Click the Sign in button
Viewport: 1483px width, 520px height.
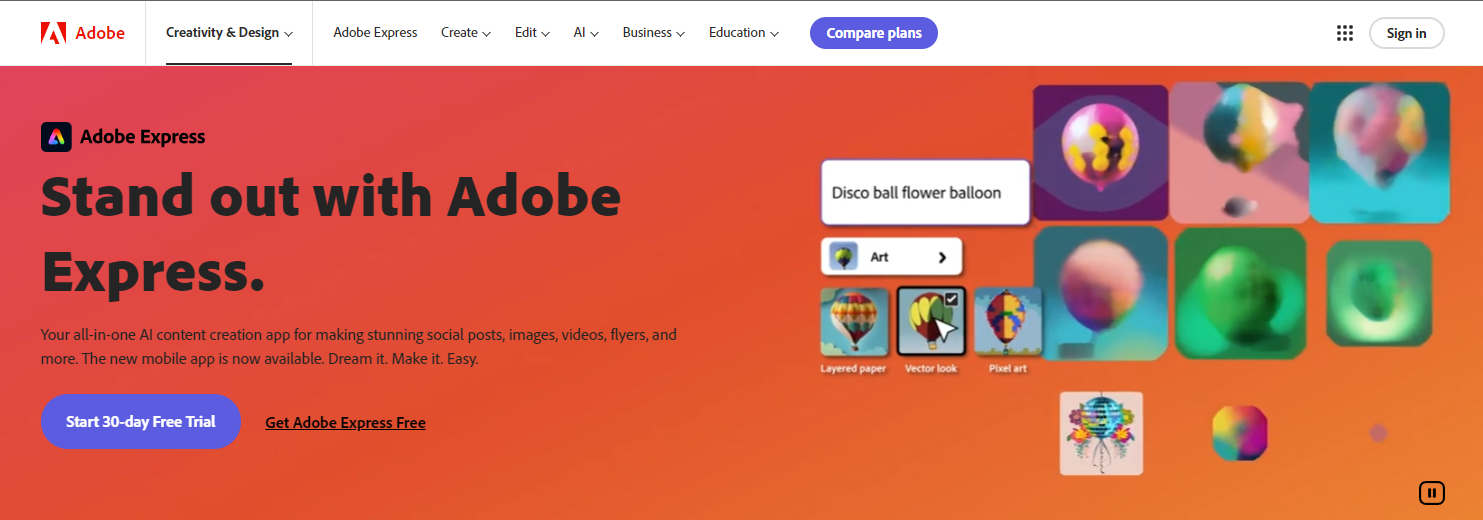tap(1406, 33)
